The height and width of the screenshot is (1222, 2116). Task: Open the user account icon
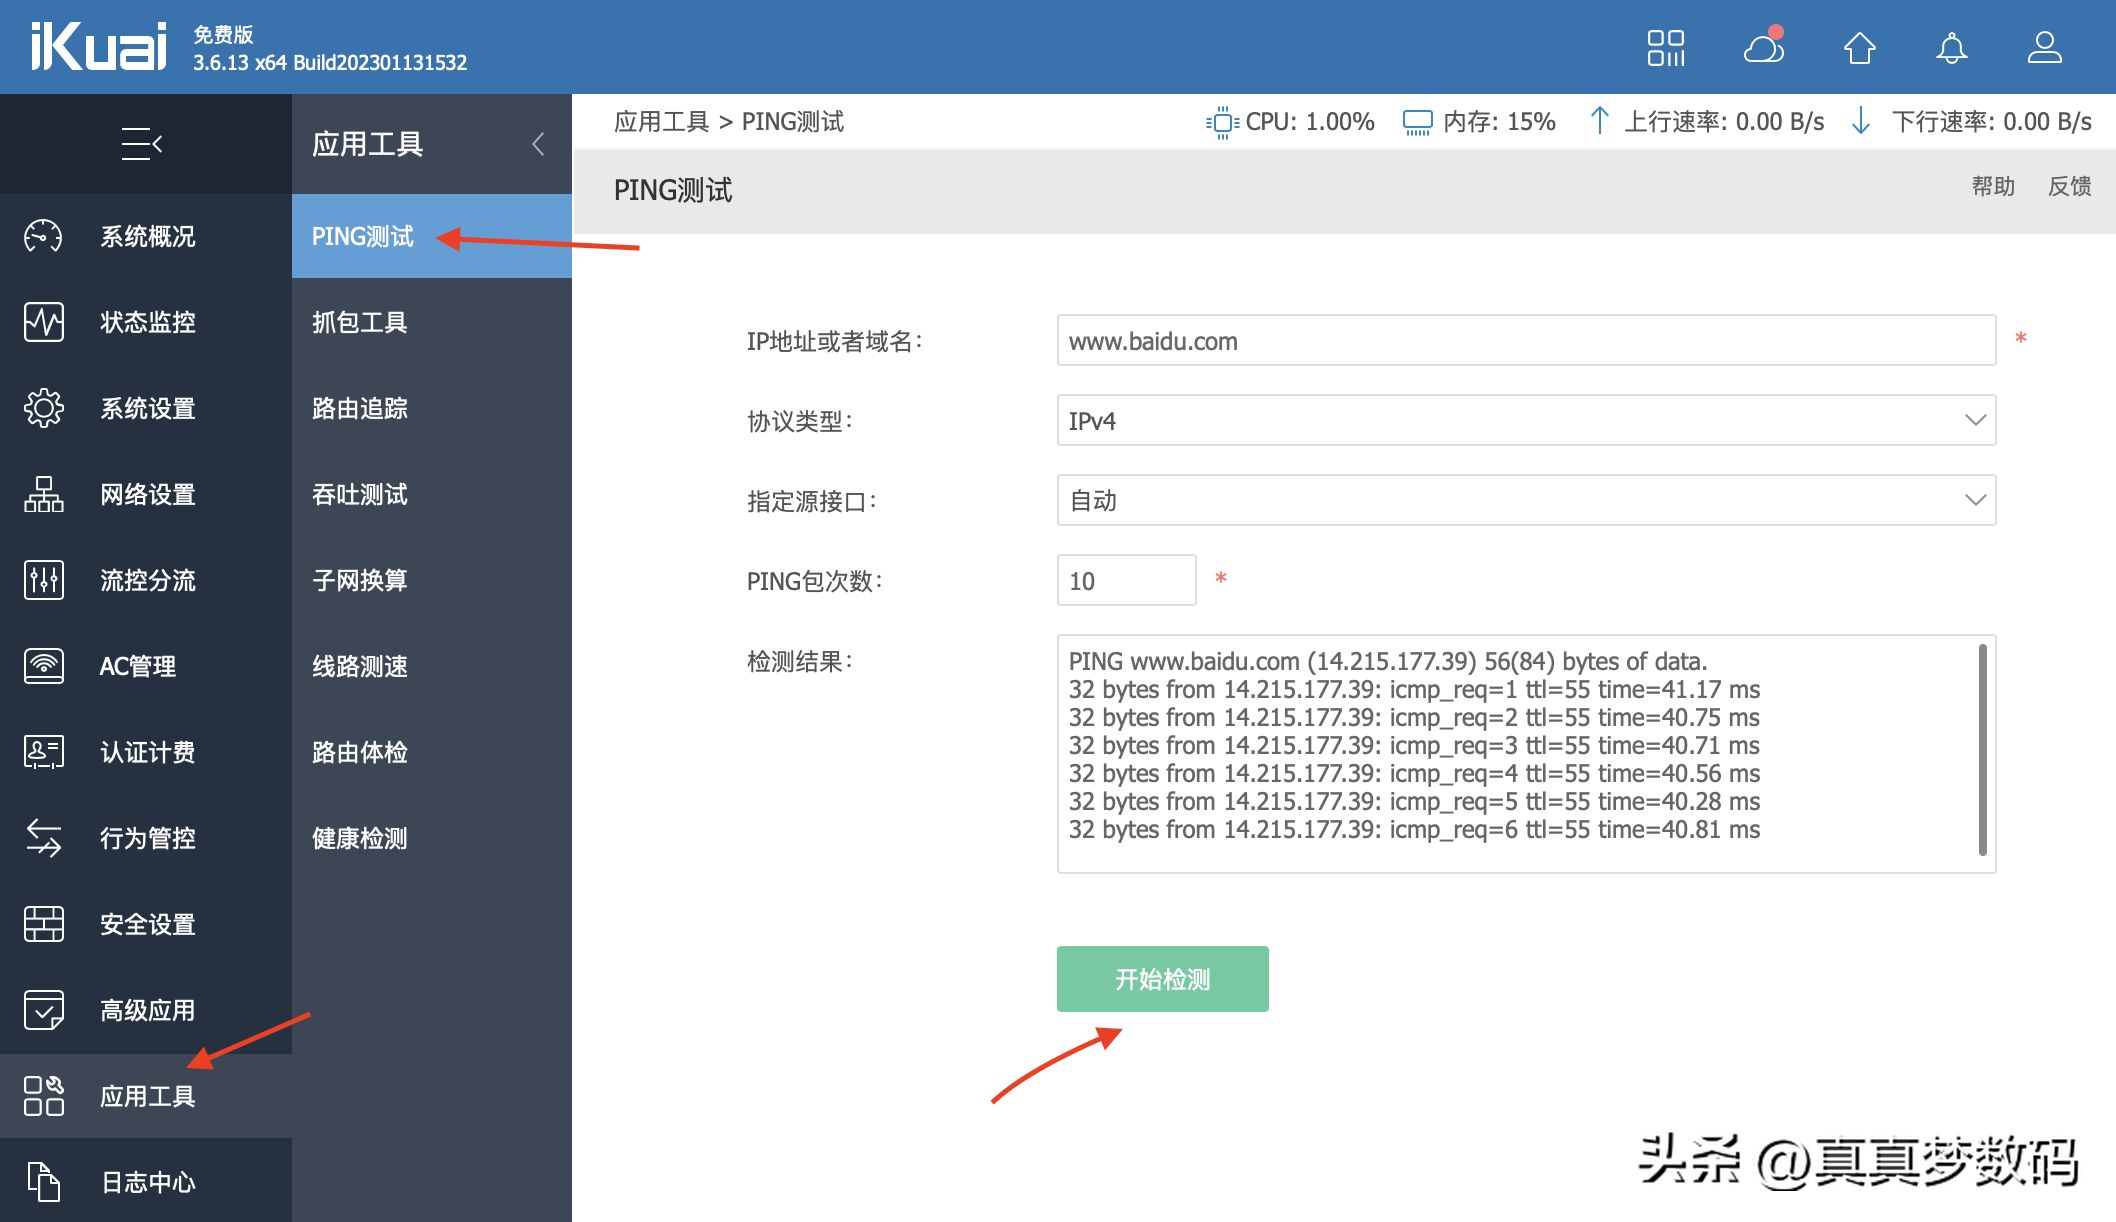[2045, 47]
